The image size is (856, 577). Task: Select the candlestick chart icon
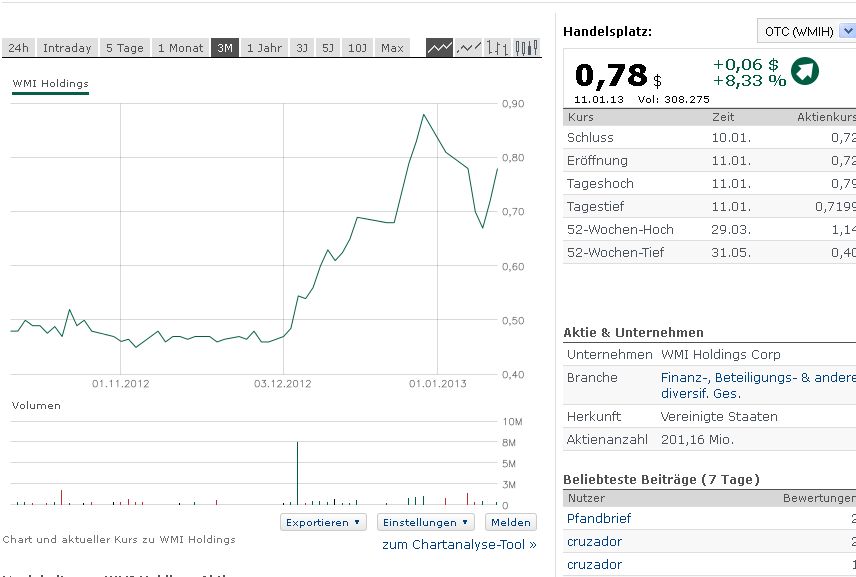click(x=526, y=47)
